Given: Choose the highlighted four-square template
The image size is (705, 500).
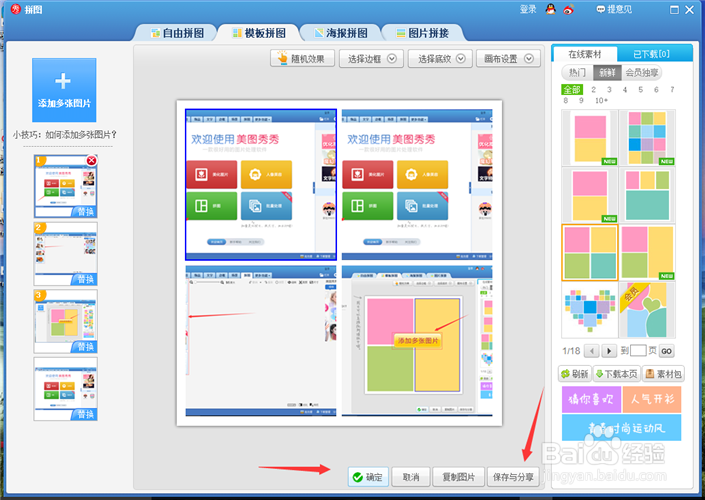Looking at the screenshot, I should (x=589, y=252).
